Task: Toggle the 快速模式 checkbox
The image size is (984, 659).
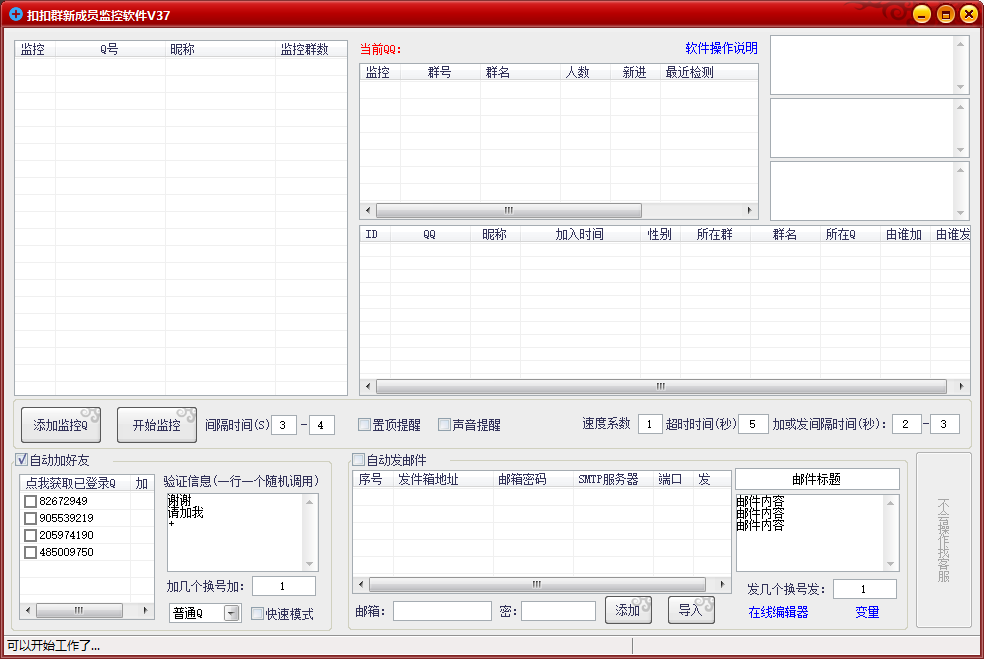Action: [x=257, y=614]
